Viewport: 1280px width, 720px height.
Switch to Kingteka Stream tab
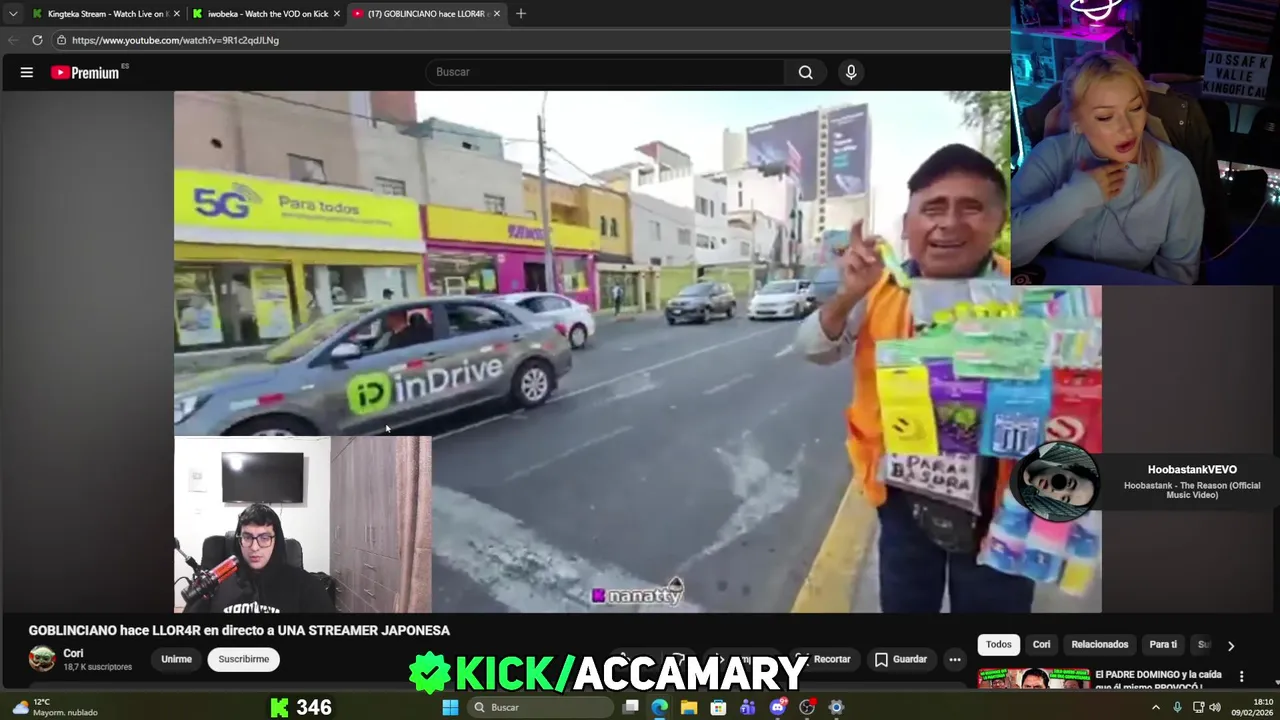[x=105, y=14]
